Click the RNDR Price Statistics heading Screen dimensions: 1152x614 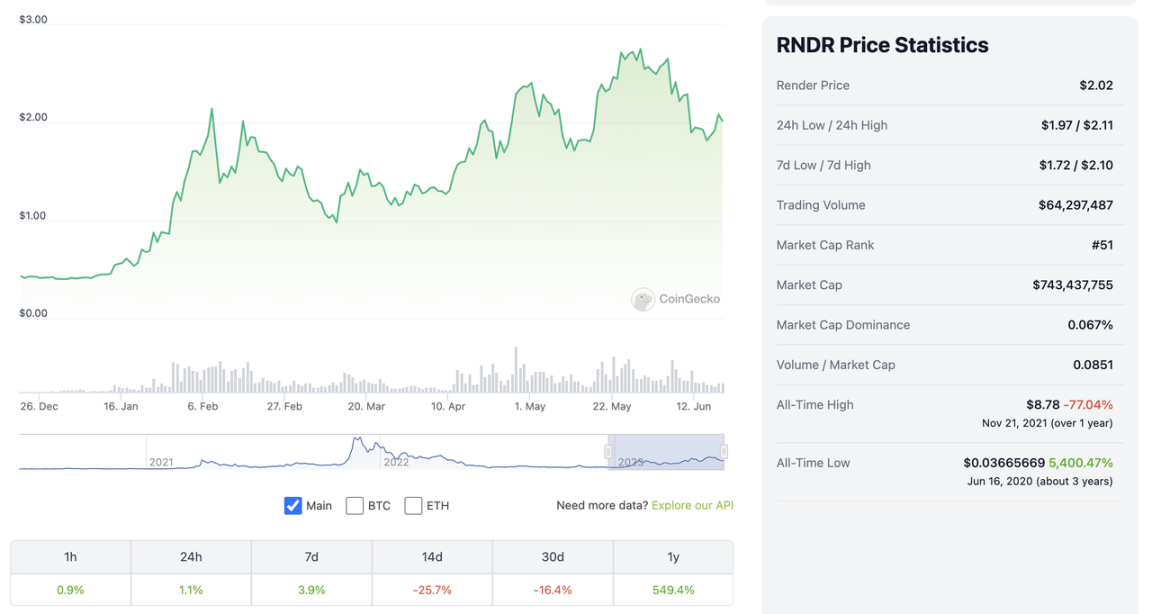(882, 45)
